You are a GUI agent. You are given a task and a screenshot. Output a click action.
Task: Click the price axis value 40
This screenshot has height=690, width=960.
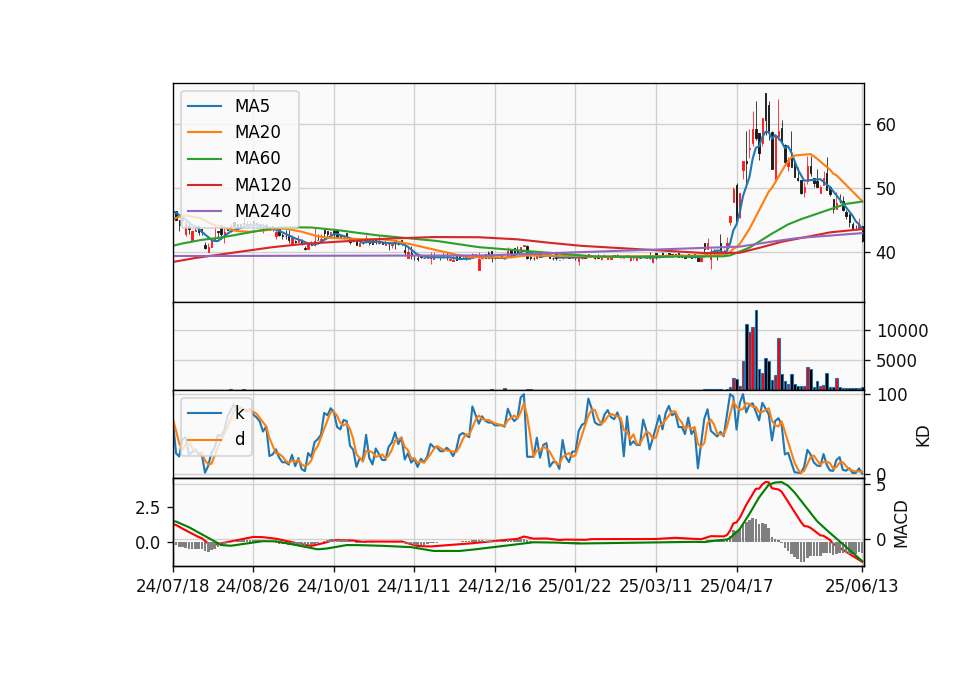(886, 252)
